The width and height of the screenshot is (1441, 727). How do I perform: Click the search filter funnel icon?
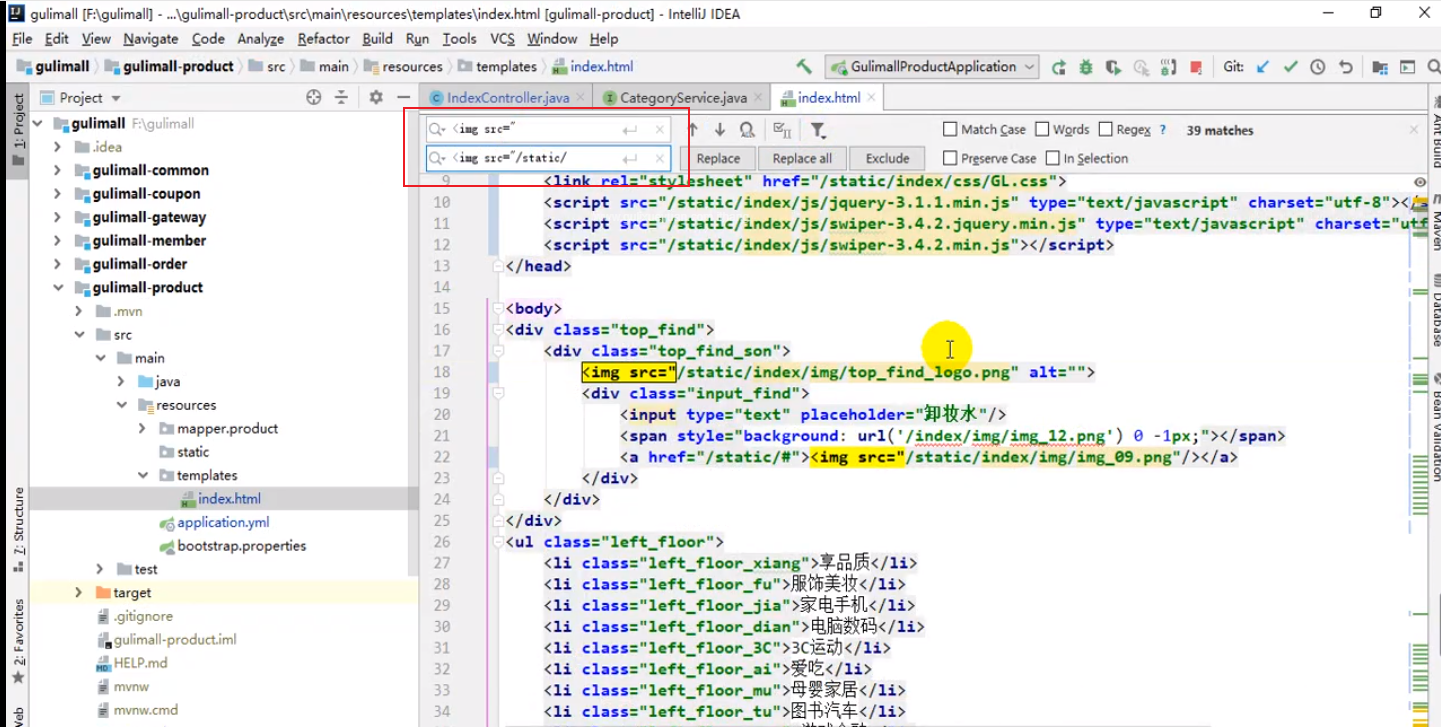click(818, 130)
